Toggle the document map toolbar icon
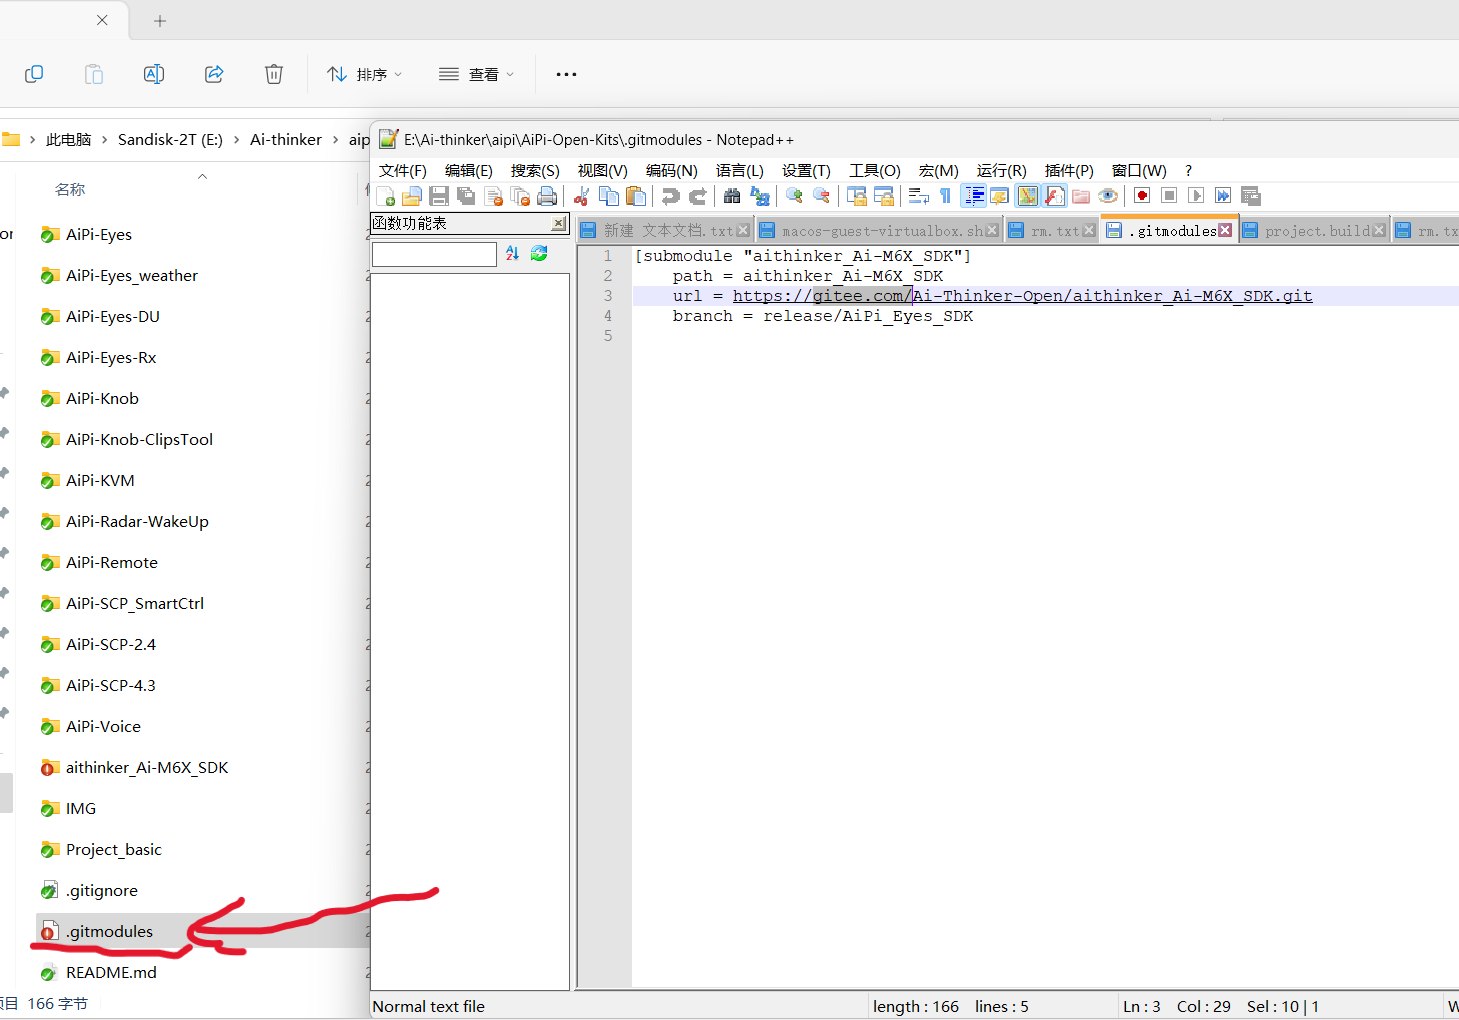This screenshot has width=1459, height=1020. click(1028, 196)
